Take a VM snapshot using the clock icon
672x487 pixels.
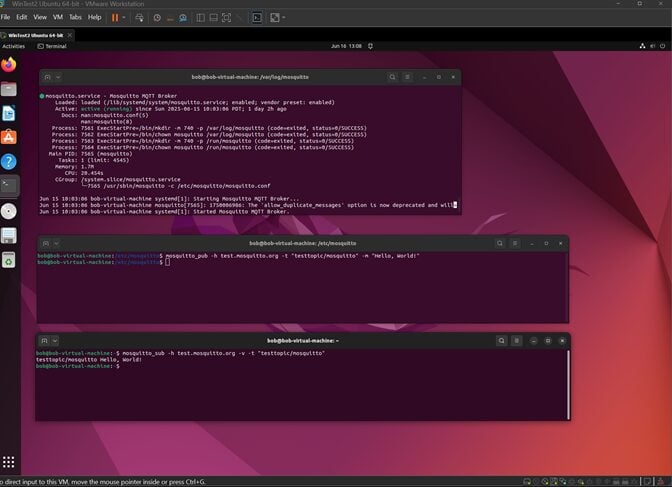point(157,17)
